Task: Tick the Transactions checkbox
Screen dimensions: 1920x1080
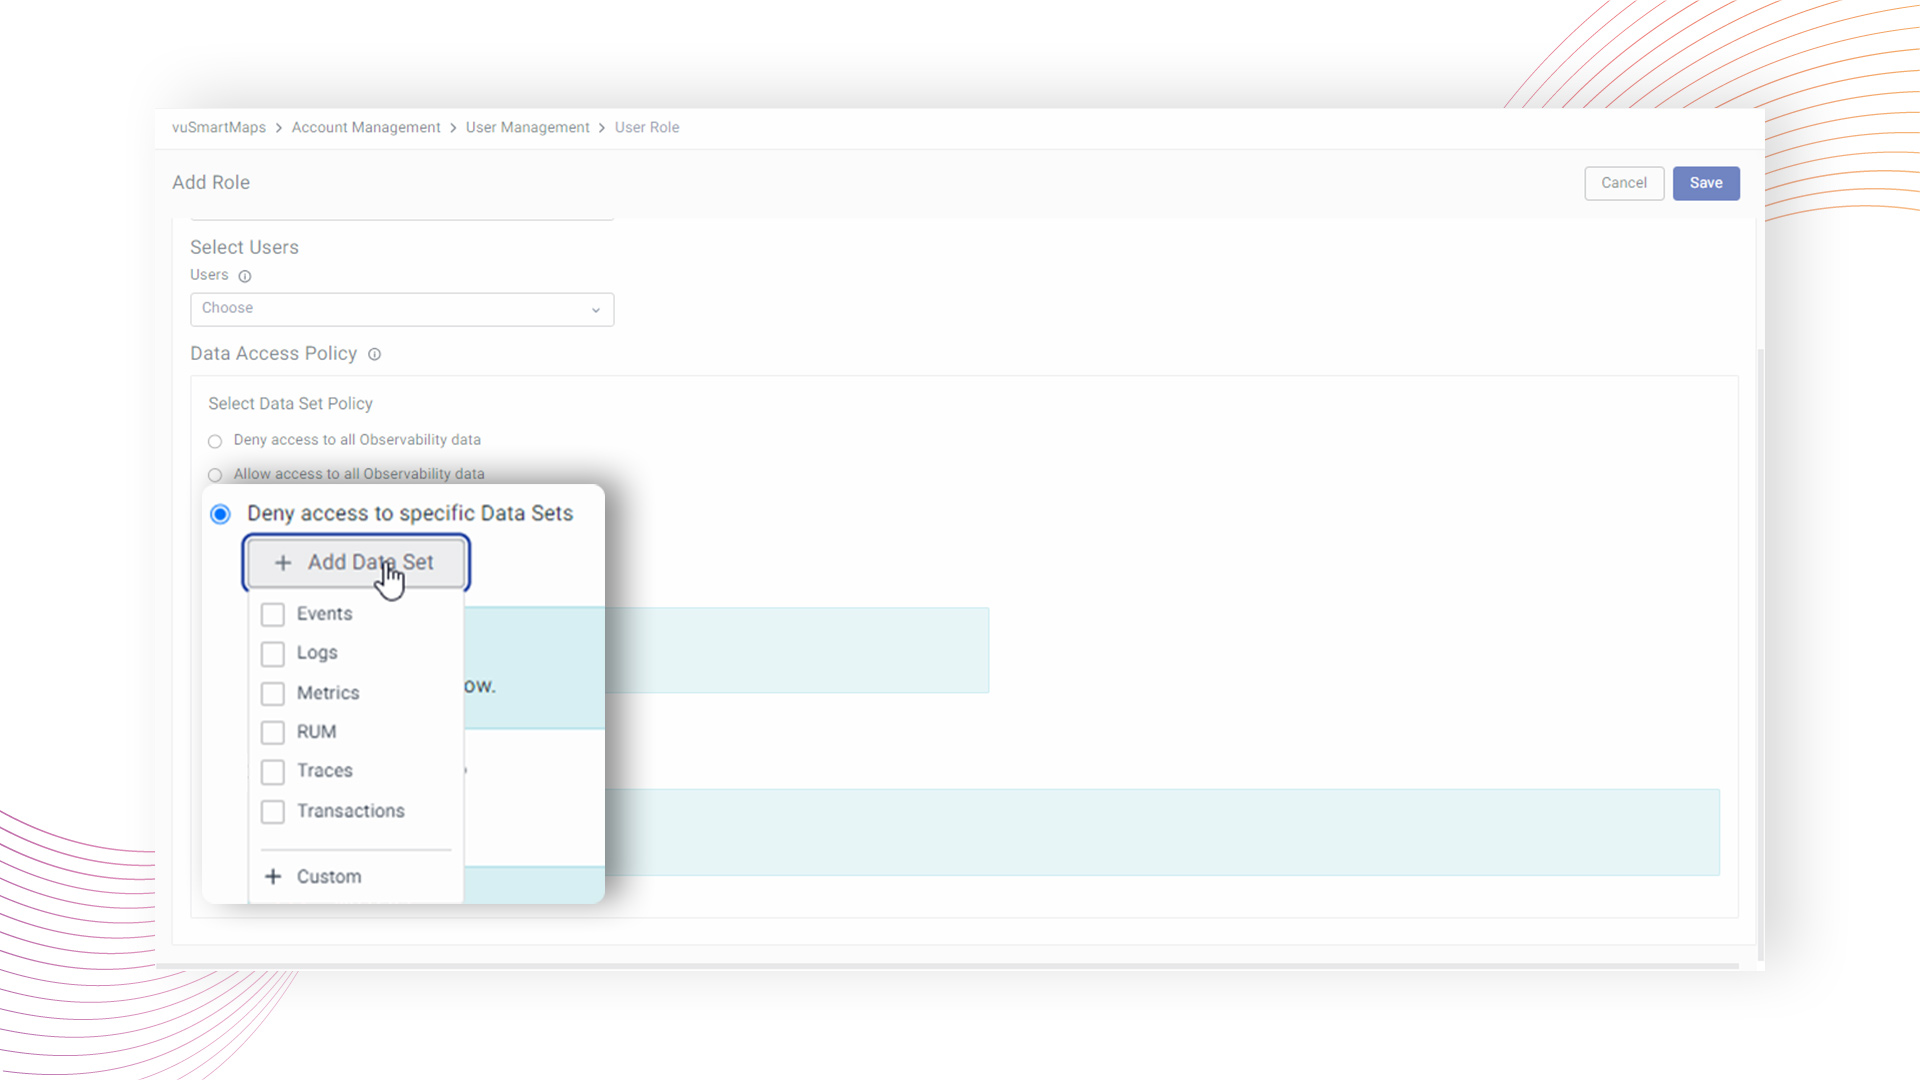Action: (x=273, y=811)
